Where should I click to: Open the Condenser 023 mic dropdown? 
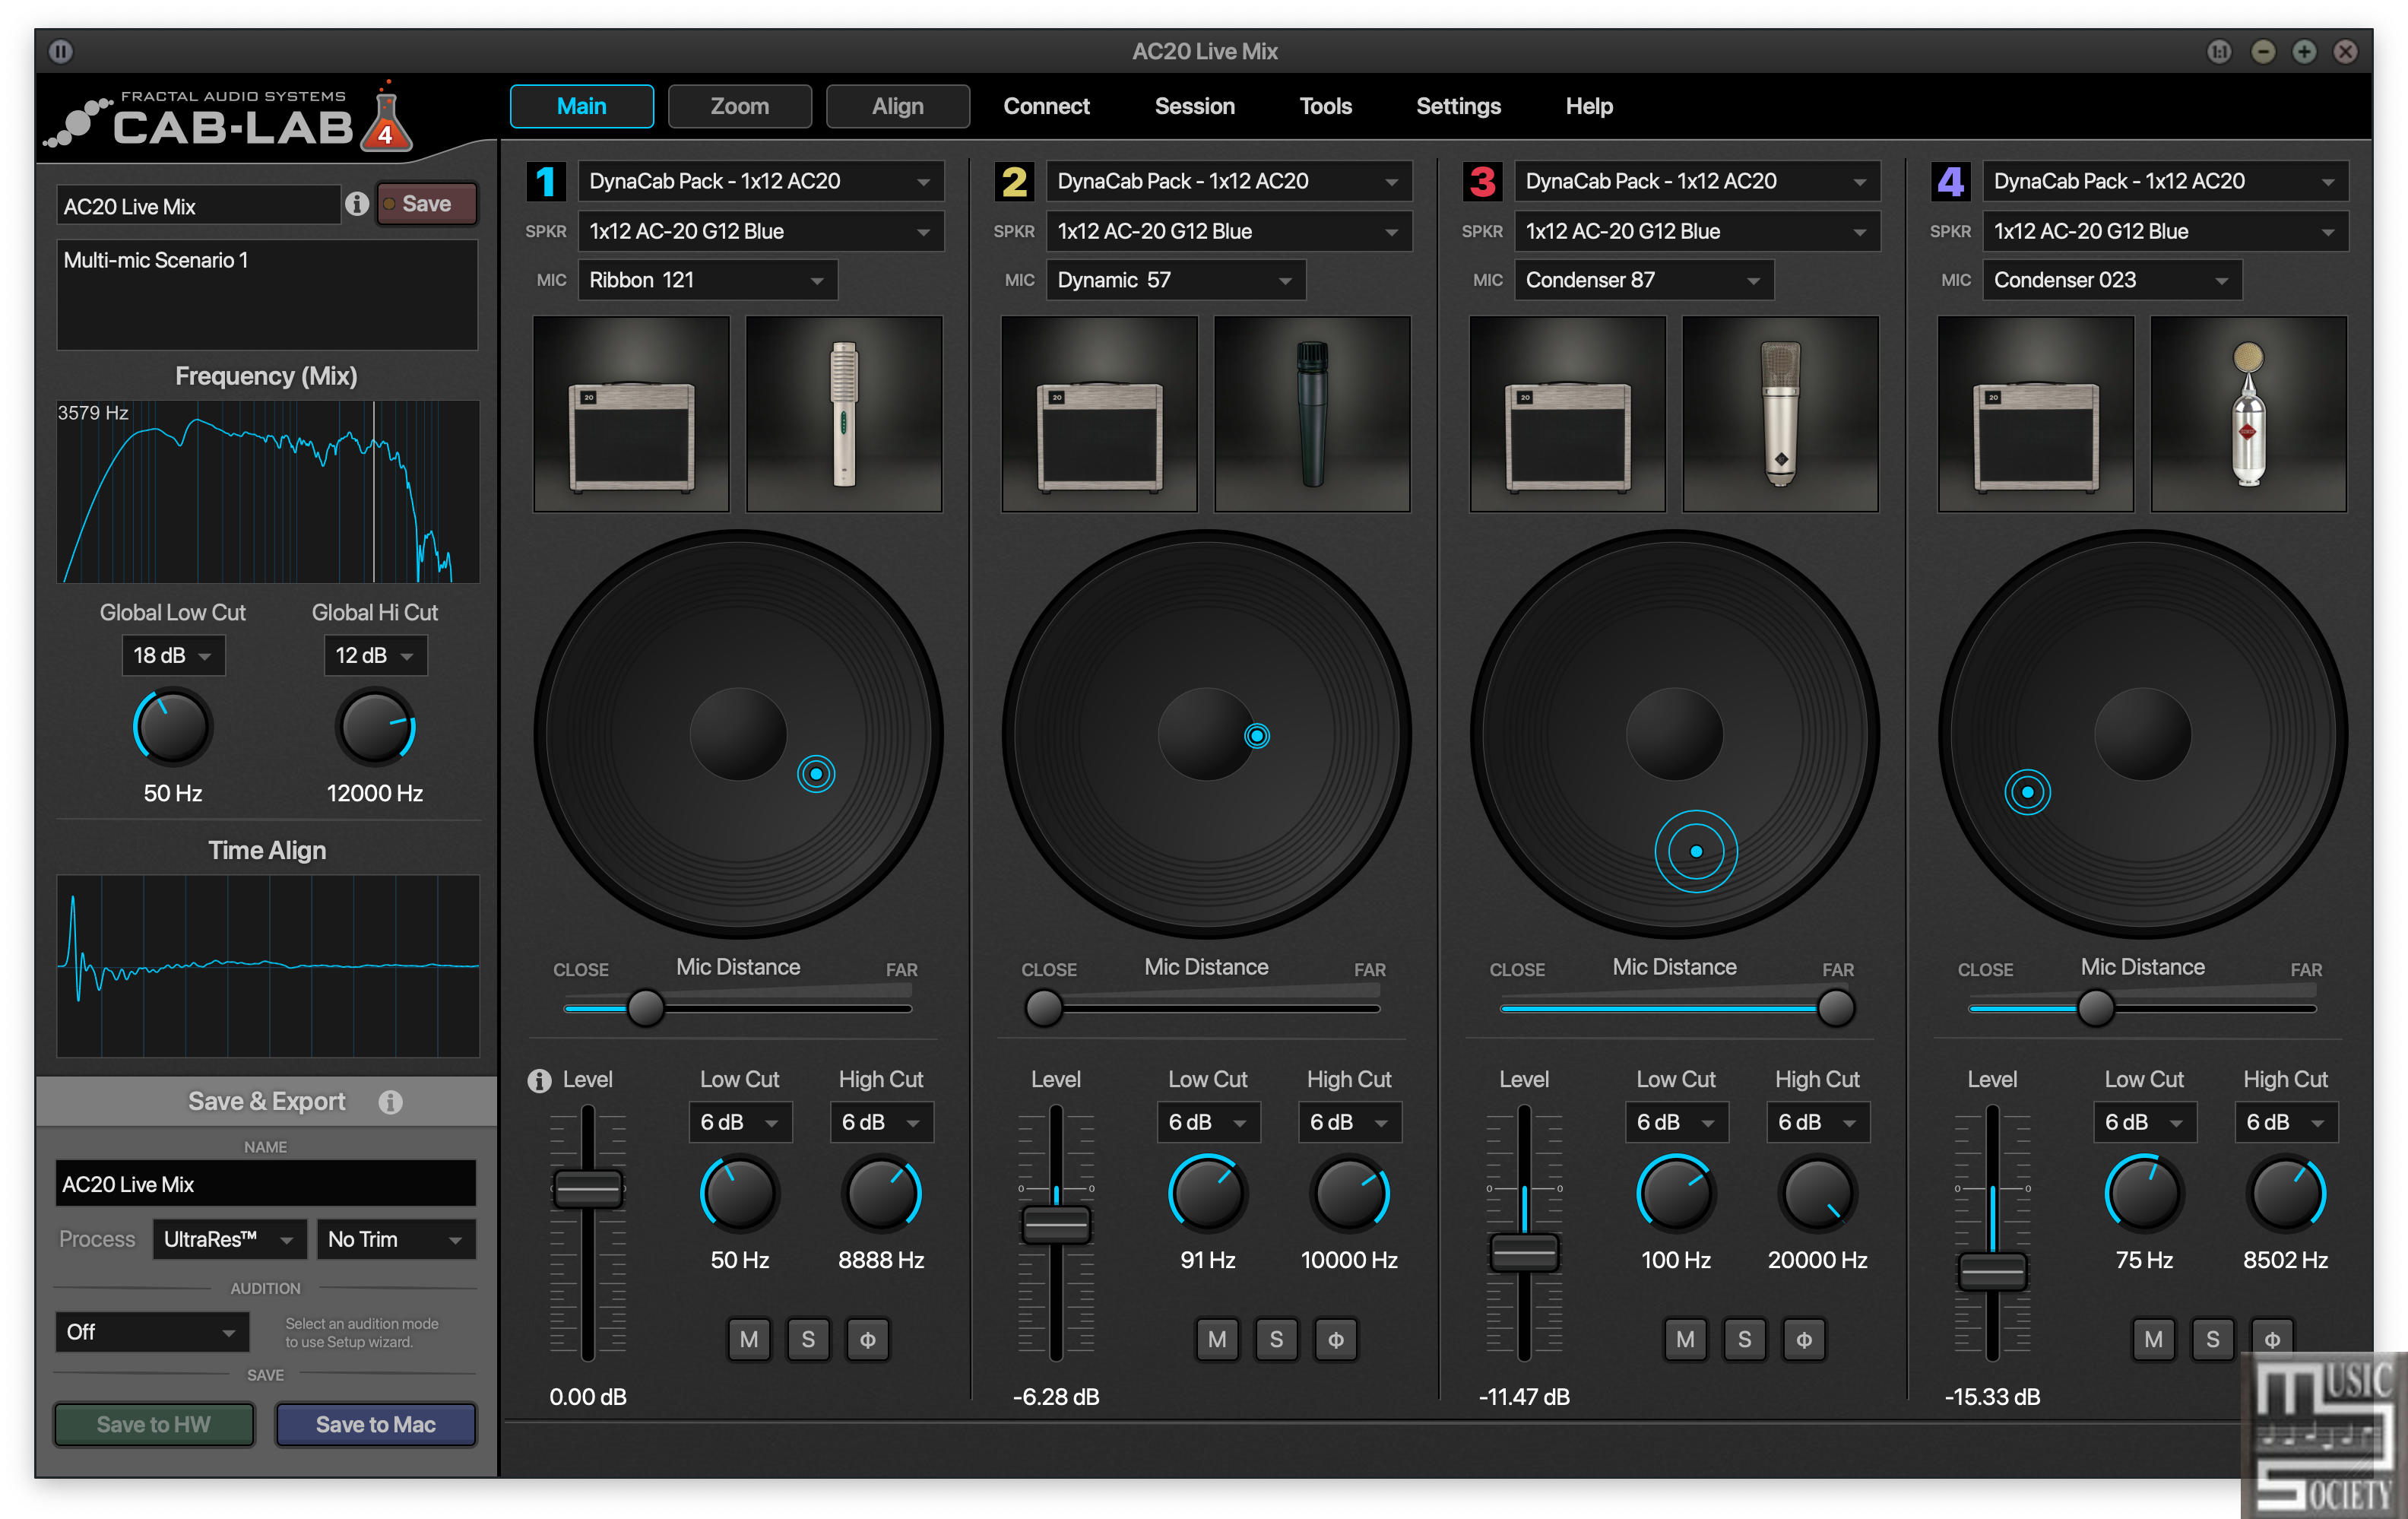coord(2112,280)
